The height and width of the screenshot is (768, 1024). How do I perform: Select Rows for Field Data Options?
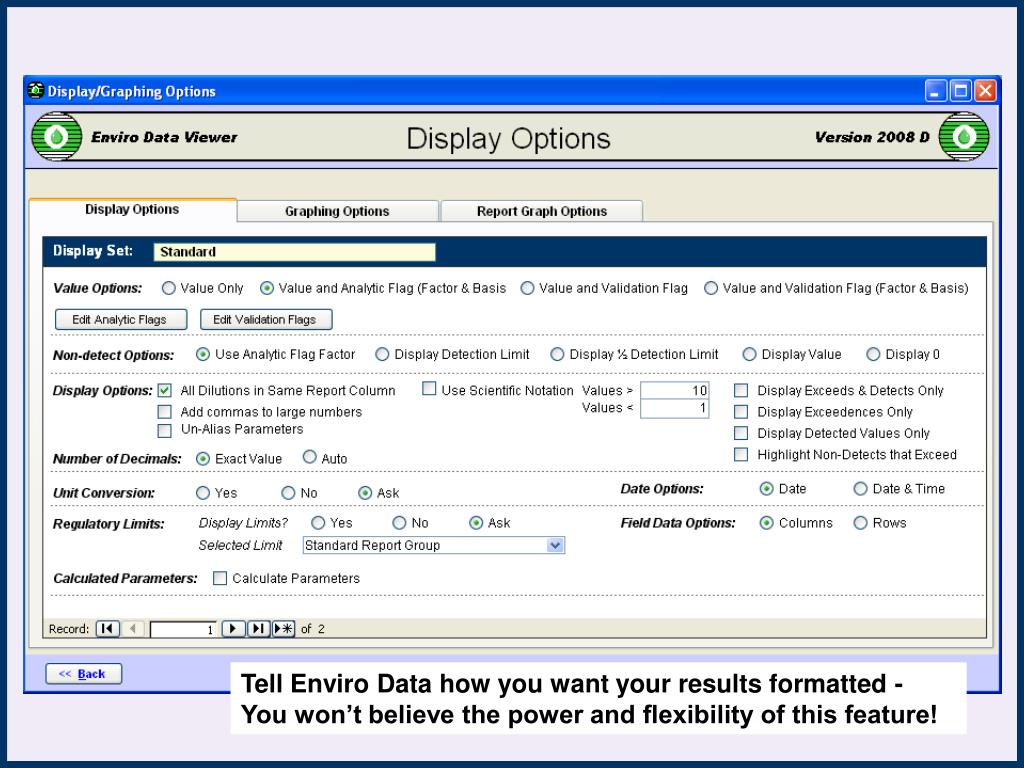pyautogui.click(x=861, y=522)
